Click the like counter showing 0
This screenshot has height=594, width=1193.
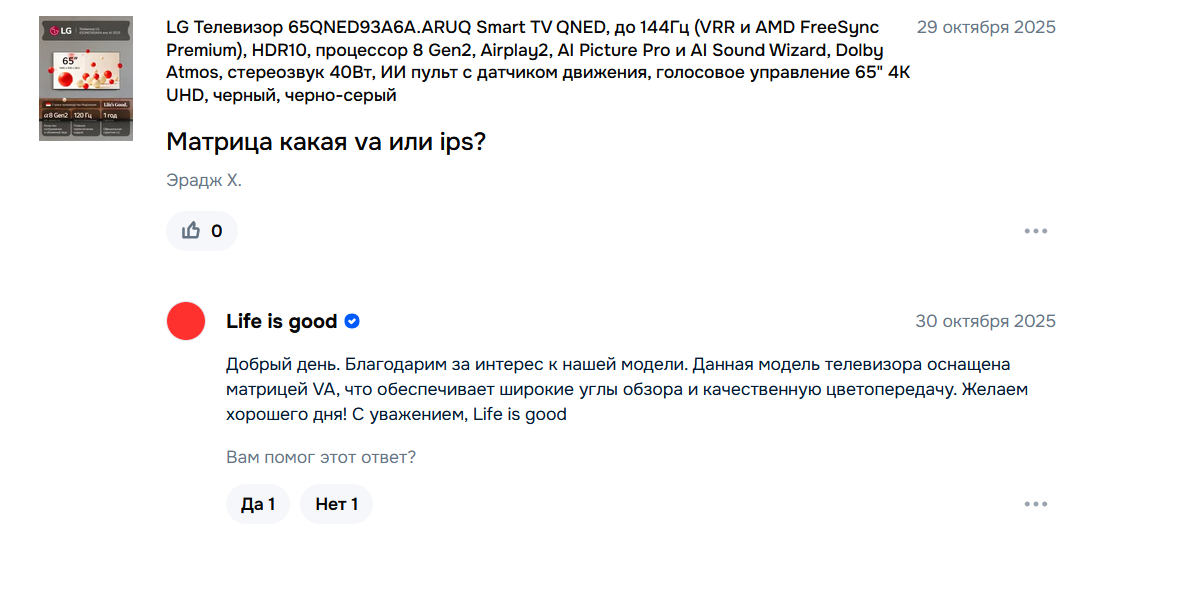coord(217,231)
